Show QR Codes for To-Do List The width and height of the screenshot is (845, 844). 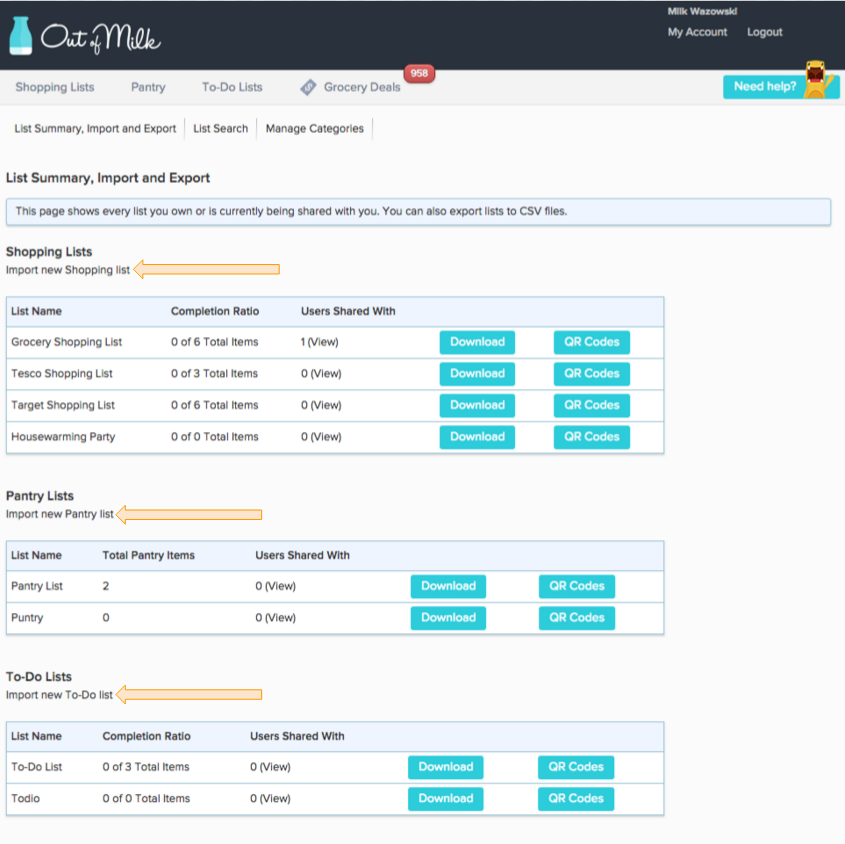[x=576, y=767]
